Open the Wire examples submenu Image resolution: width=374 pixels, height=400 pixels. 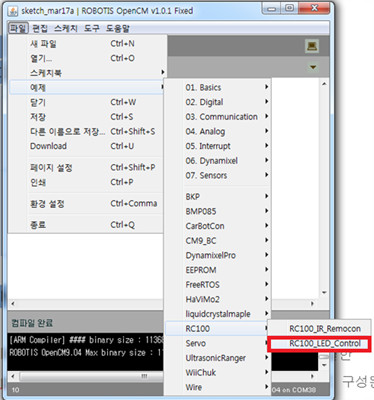(218, 388)
